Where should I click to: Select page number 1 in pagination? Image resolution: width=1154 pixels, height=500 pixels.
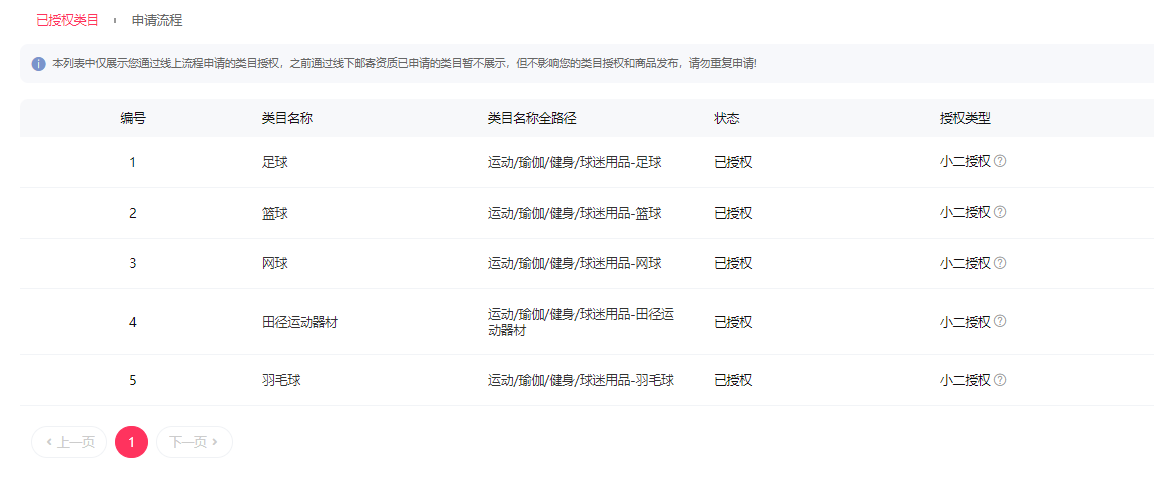pos(131,442)
